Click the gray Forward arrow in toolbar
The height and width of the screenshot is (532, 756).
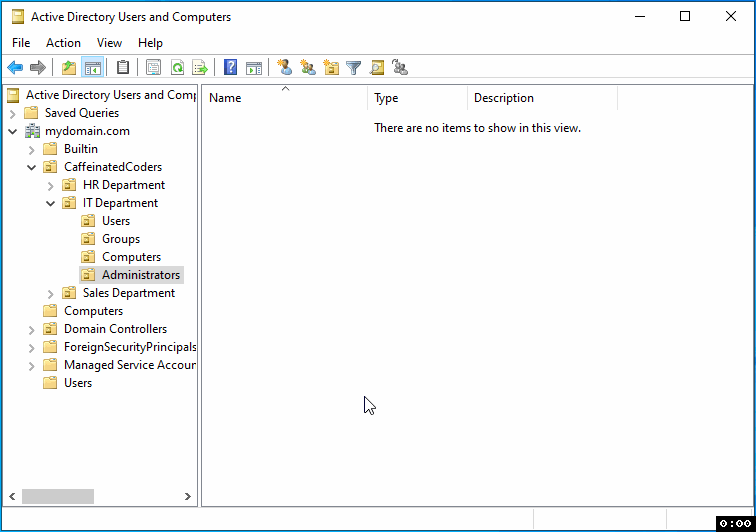[38, 68]
